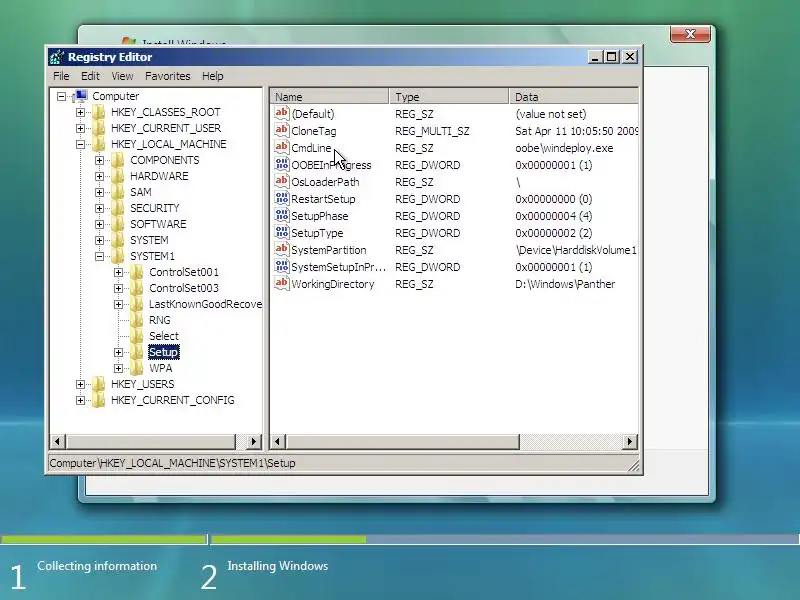800x600 pixels.
Task: Click the HARDWARE folder icon
Action: point(117,176)
